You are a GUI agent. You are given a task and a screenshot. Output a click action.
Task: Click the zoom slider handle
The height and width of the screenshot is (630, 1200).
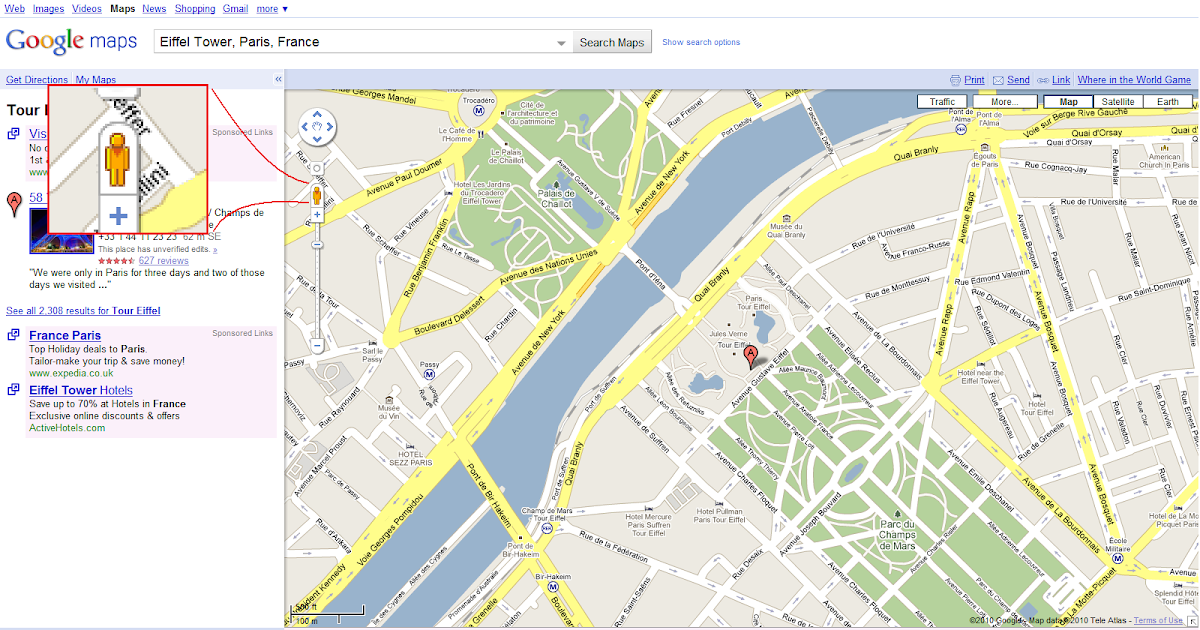pyautogui.click(x=317, y=245)
